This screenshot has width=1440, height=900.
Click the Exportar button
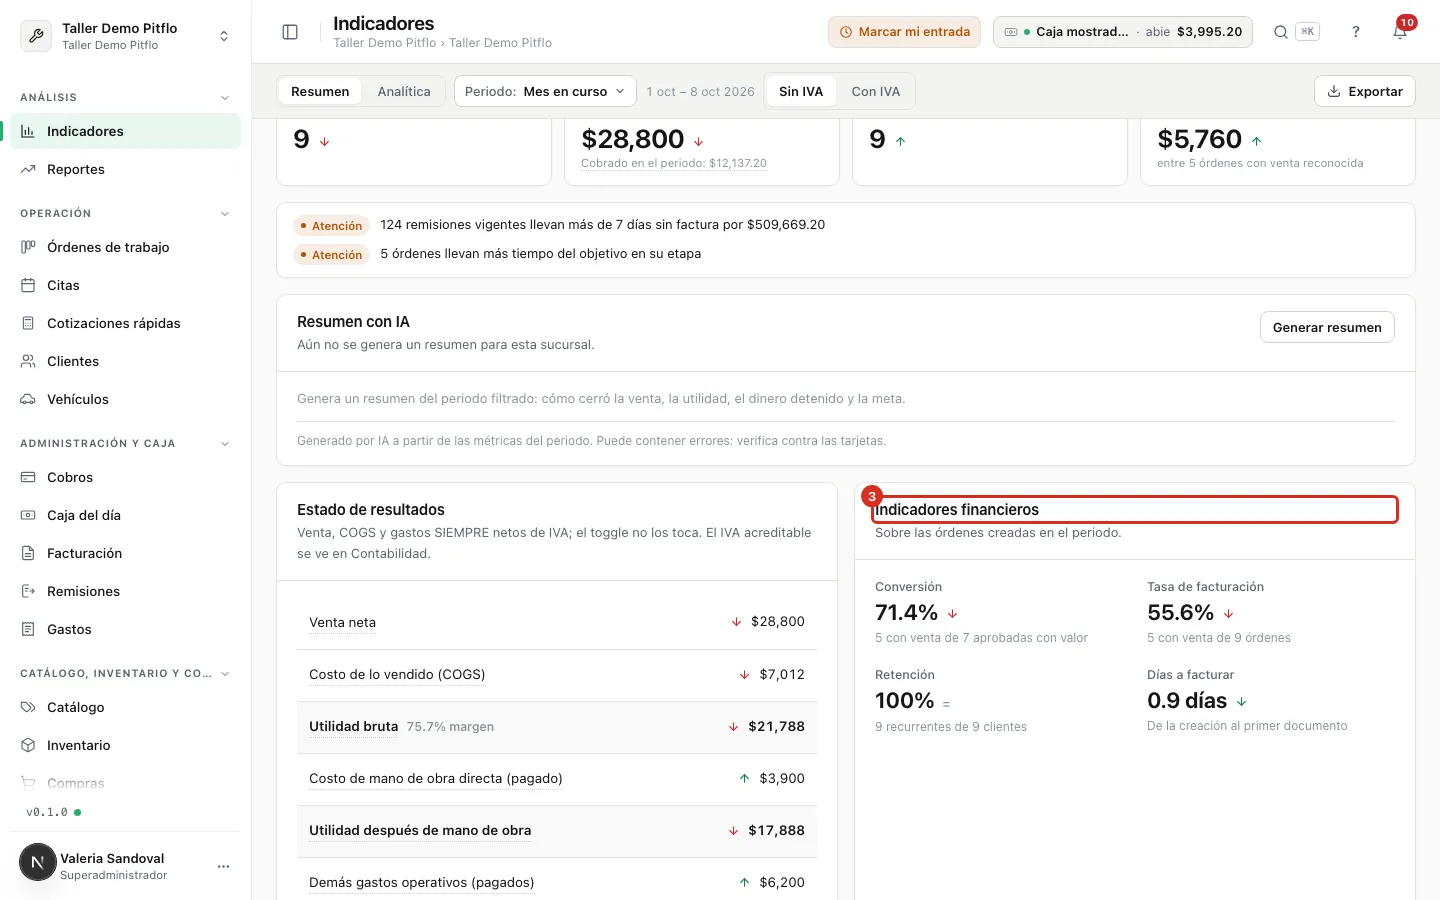[x=1365, y=91]
